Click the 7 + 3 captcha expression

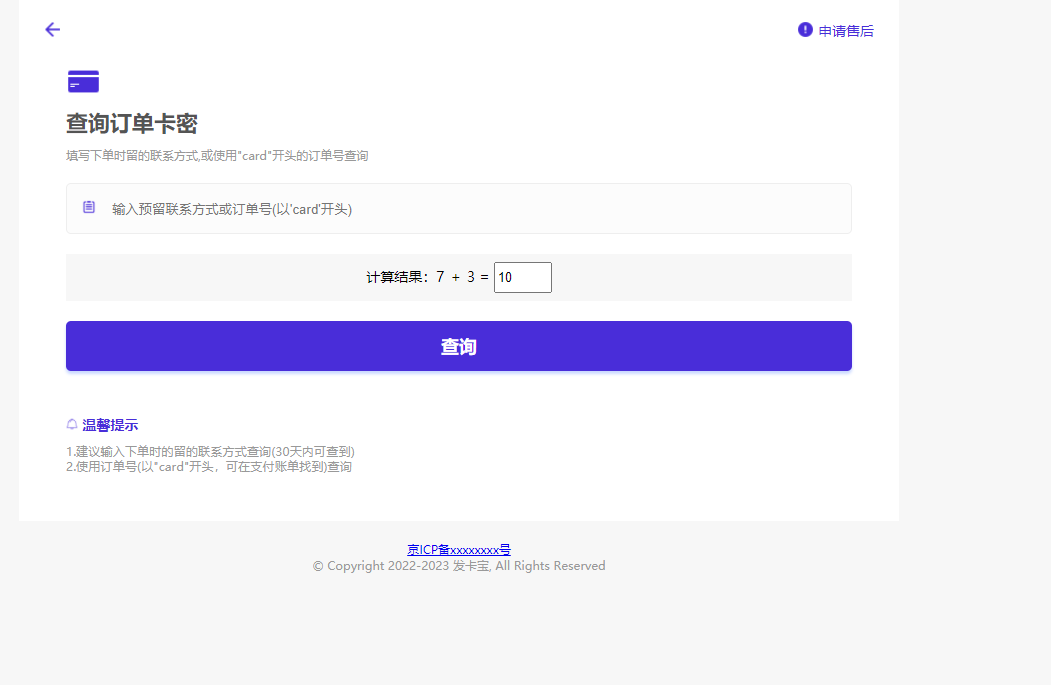coord(461,278)
